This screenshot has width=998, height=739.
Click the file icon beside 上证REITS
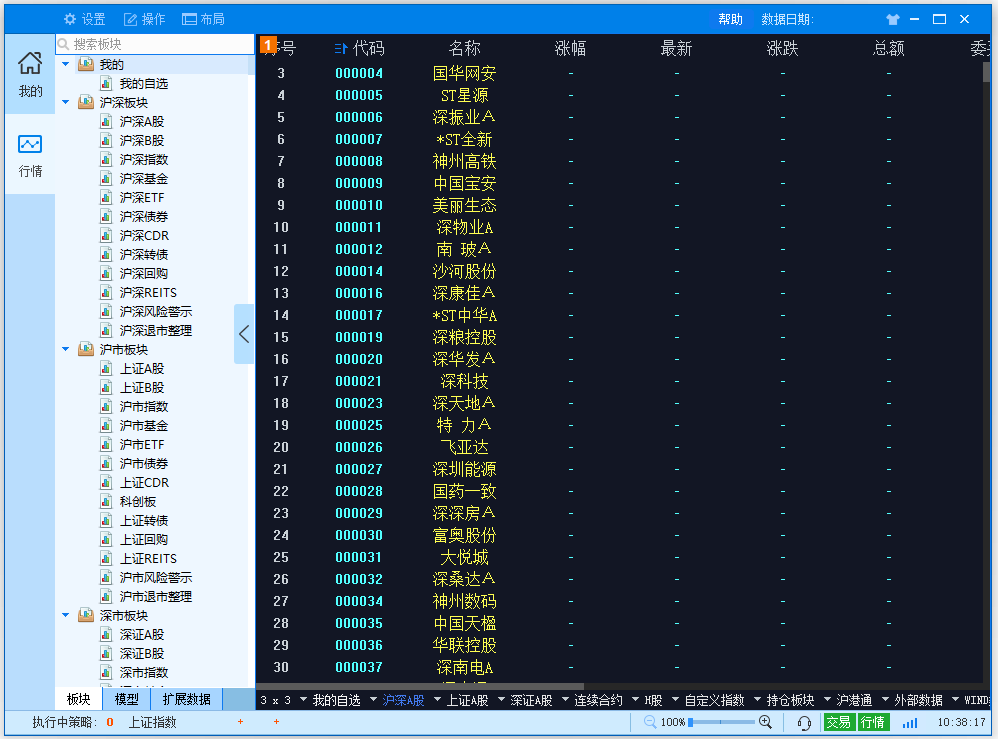106,558
